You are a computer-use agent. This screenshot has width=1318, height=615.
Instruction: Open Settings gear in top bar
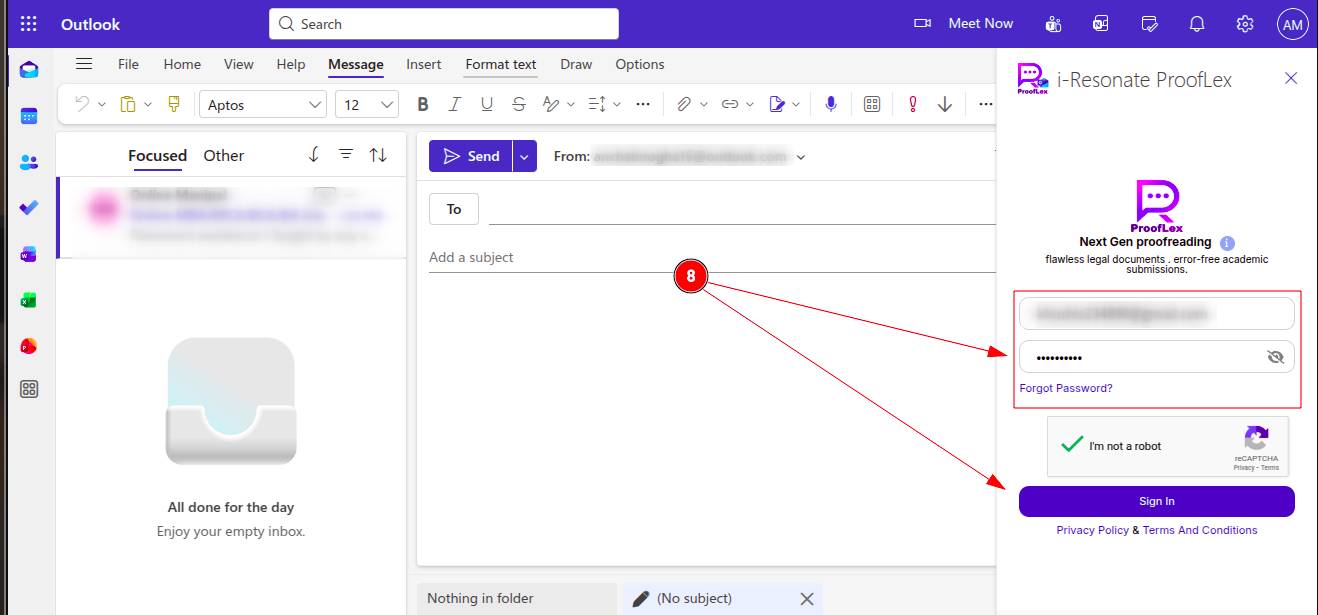tap(1244, 24)
